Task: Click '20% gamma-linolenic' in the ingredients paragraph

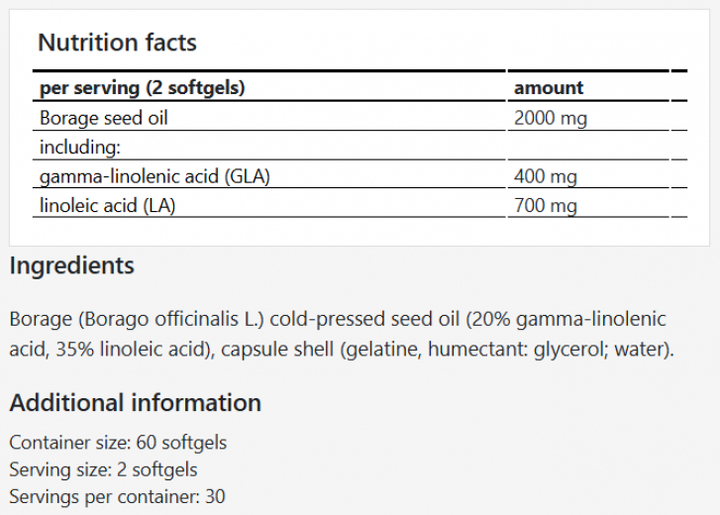Action: click(x=578, y=320)
